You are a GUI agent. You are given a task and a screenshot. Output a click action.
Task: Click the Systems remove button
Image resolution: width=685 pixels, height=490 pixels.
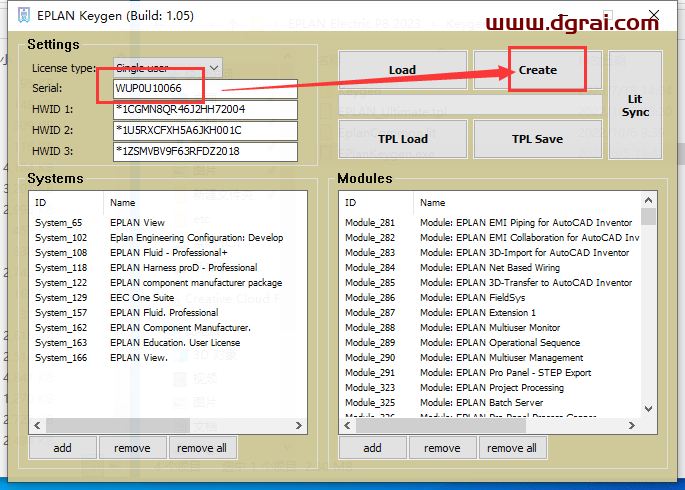point(132,448)
